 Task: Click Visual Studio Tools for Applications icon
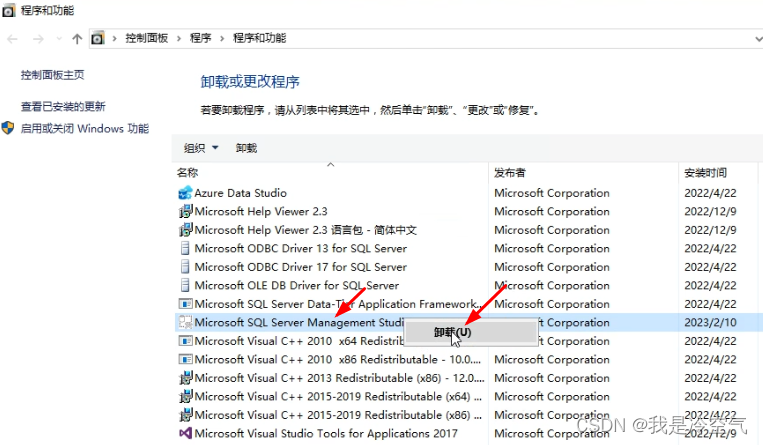click(x=185, y=433)
